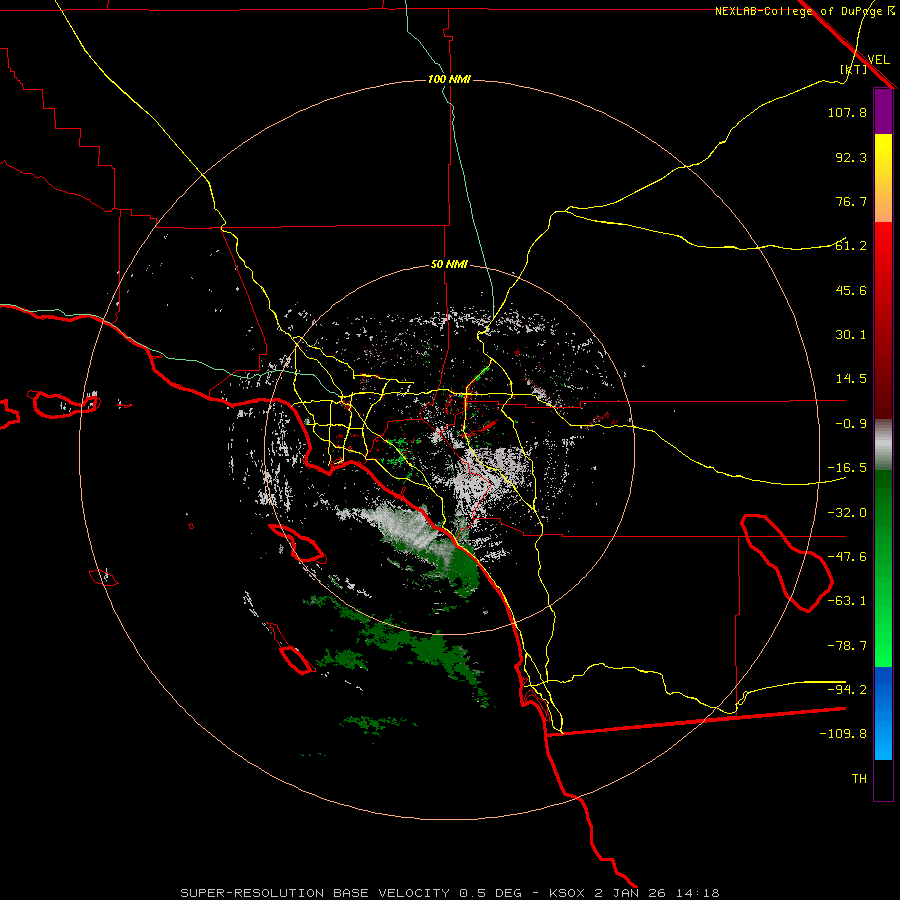This screenshot has height=900, width=900.
Task: Pick the blue segment of the velocity color bar
Action: (x=883, y=713)
